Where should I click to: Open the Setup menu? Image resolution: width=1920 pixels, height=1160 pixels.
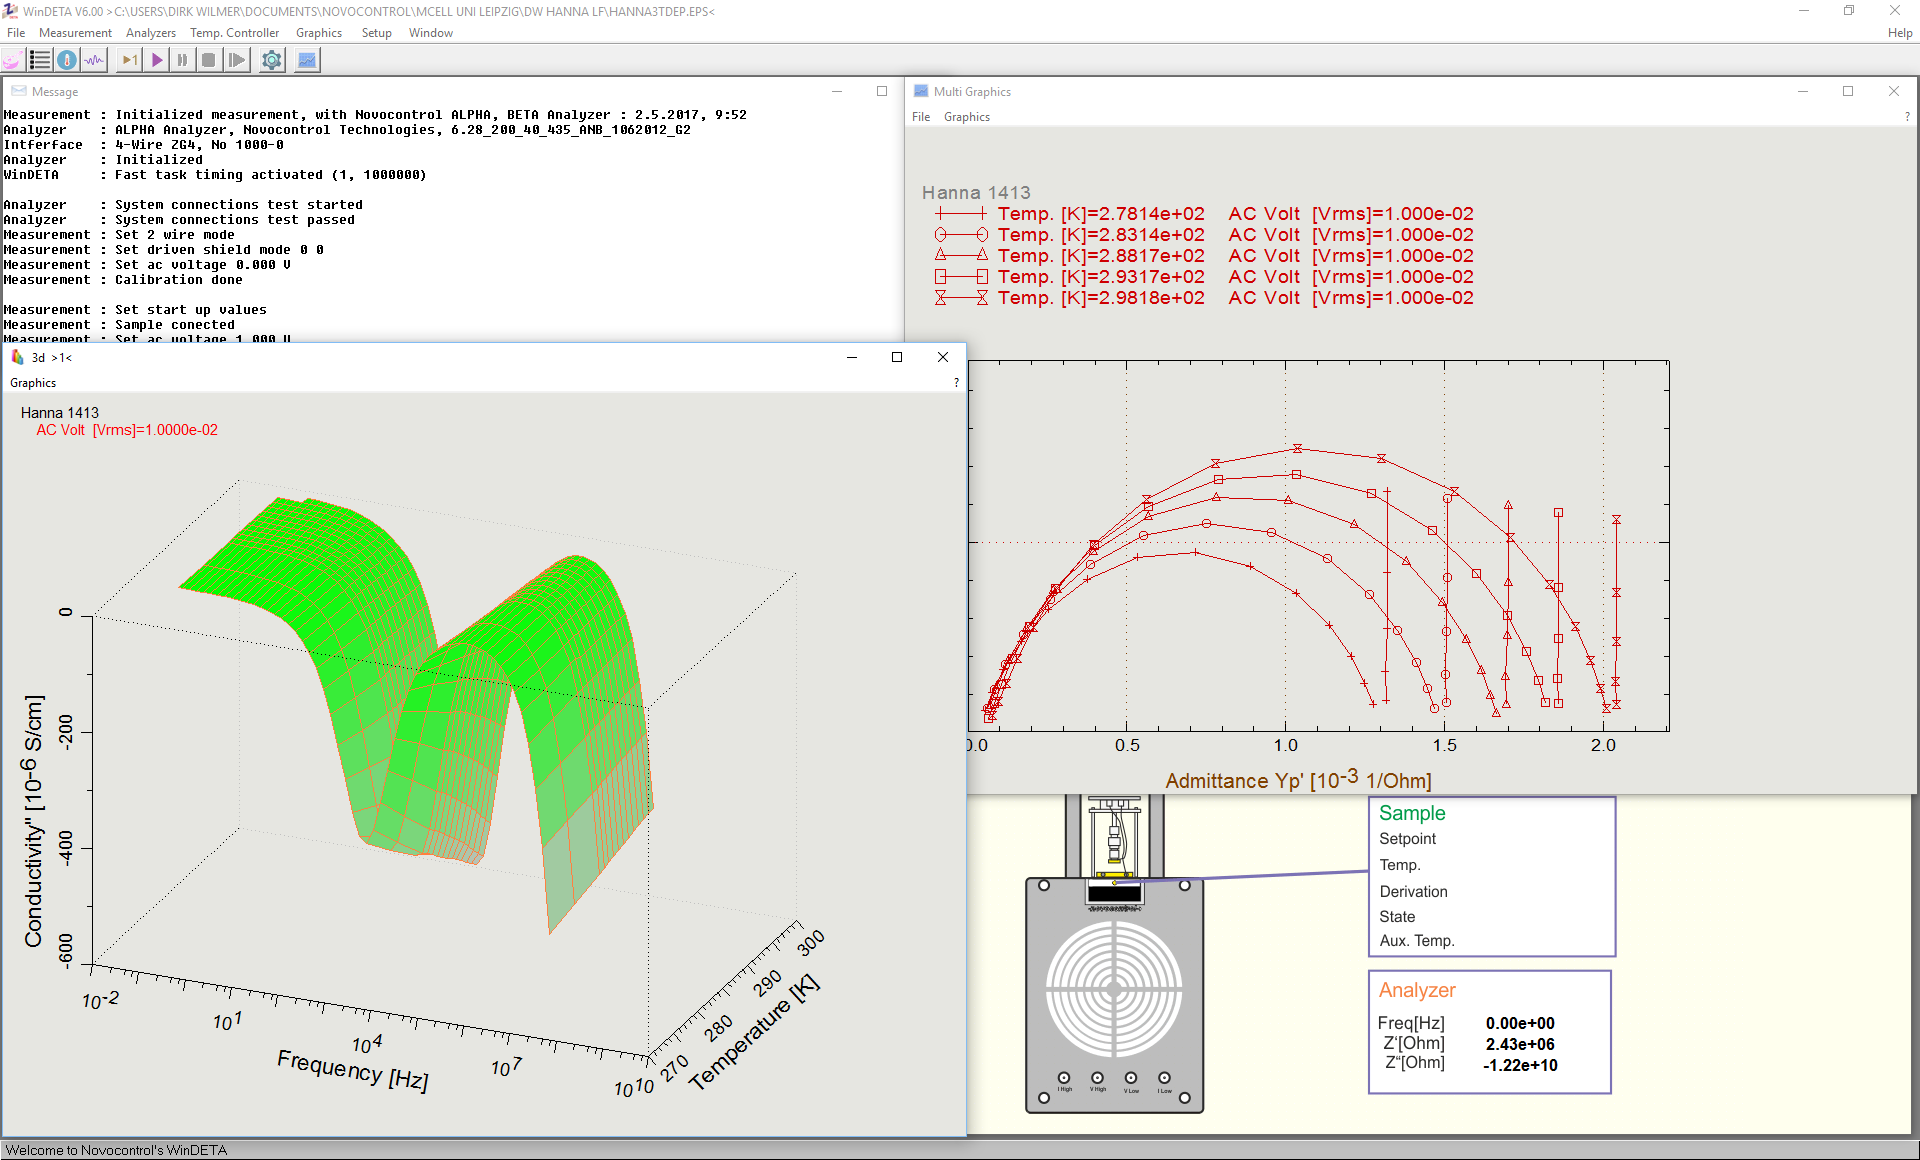[376, 33]
